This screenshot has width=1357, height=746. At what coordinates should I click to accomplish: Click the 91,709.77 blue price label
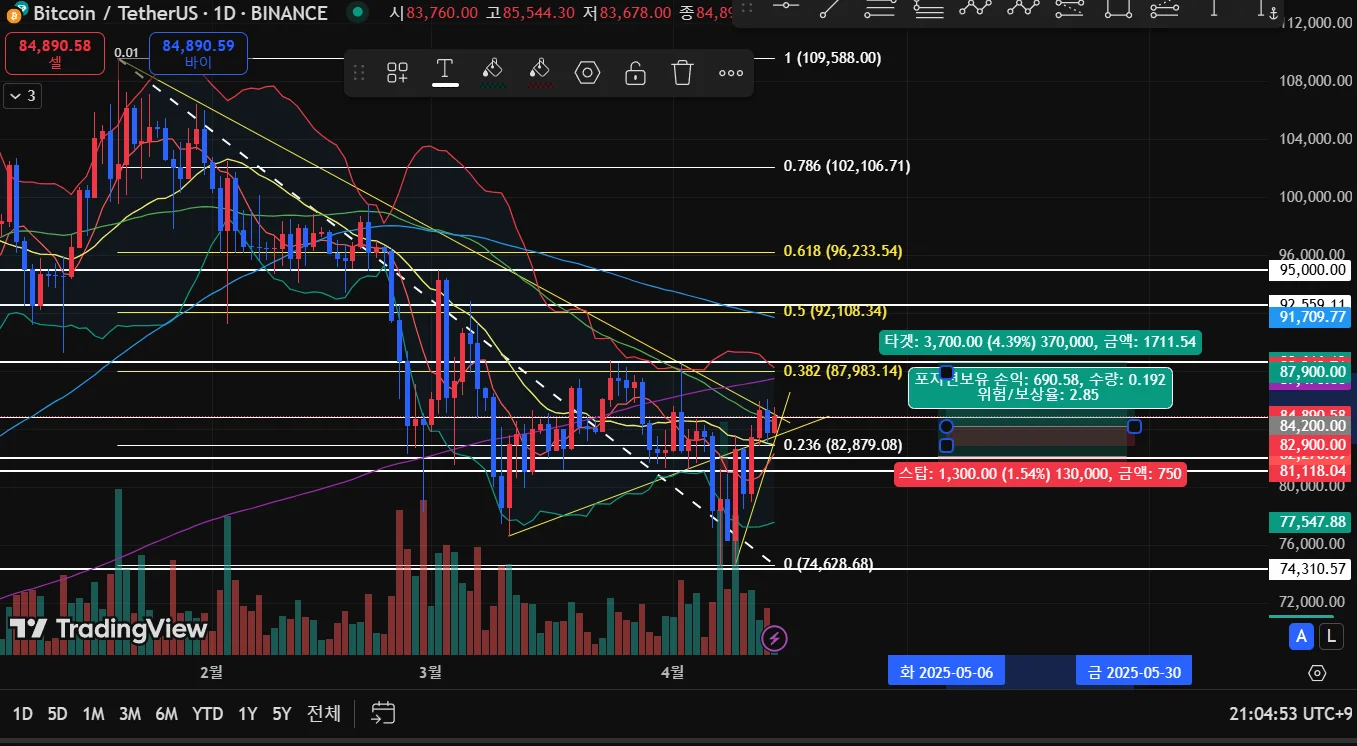click(1309, 317)
